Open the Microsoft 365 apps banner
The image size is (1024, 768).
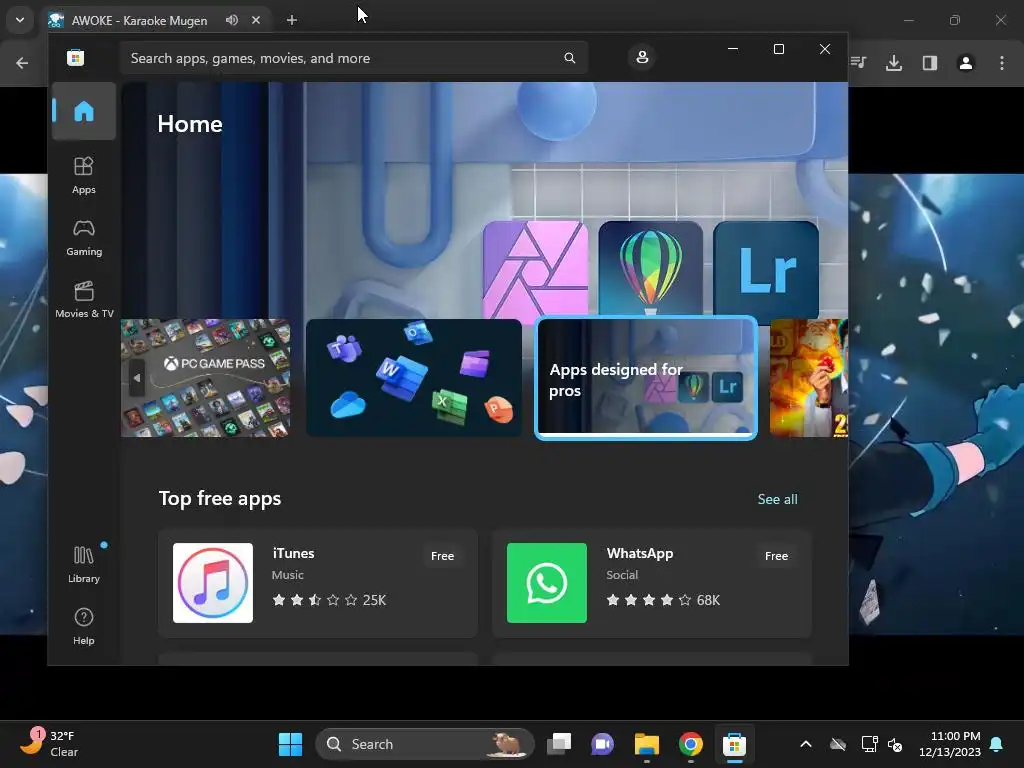[x=414, y=378]
